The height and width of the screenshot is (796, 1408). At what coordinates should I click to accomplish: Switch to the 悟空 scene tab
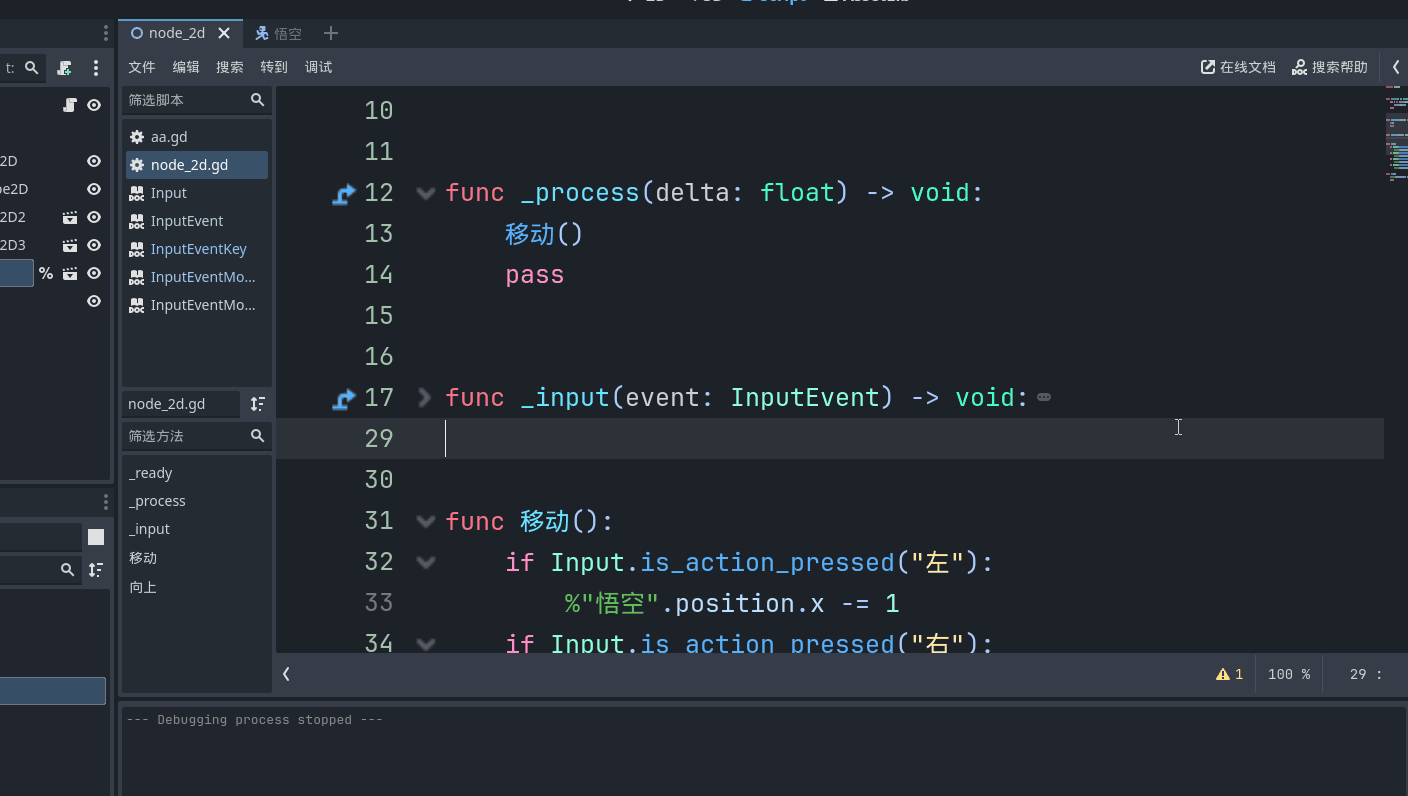click(278, 33)
